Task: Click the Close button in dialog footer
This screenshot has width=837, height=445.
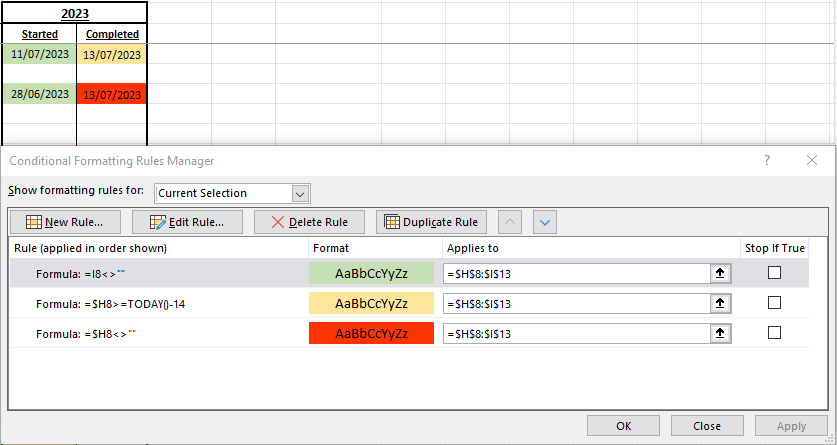Action: (707, 426)
